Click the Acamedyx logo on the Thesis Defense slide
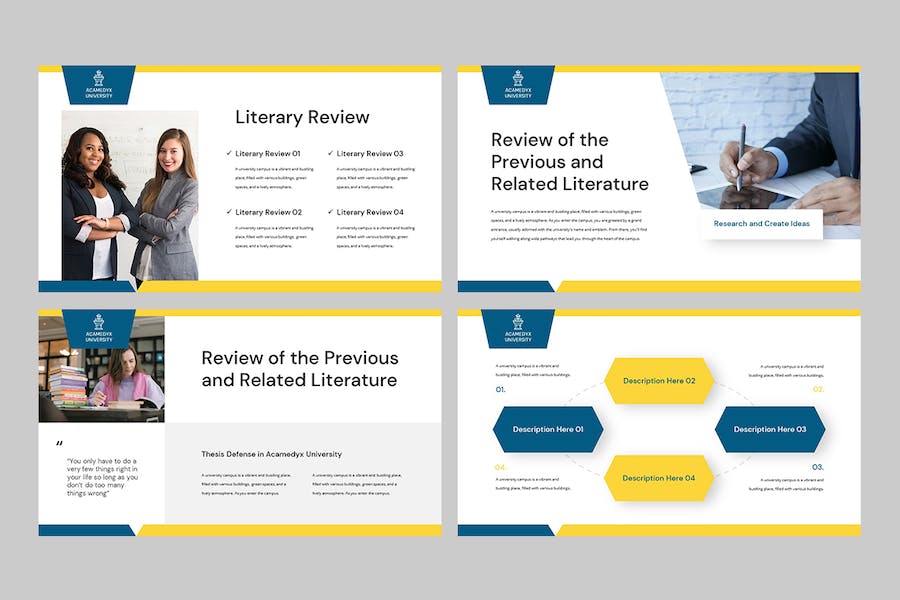The width and height of the screenshot is (900, 600). (x=98, y=327)
